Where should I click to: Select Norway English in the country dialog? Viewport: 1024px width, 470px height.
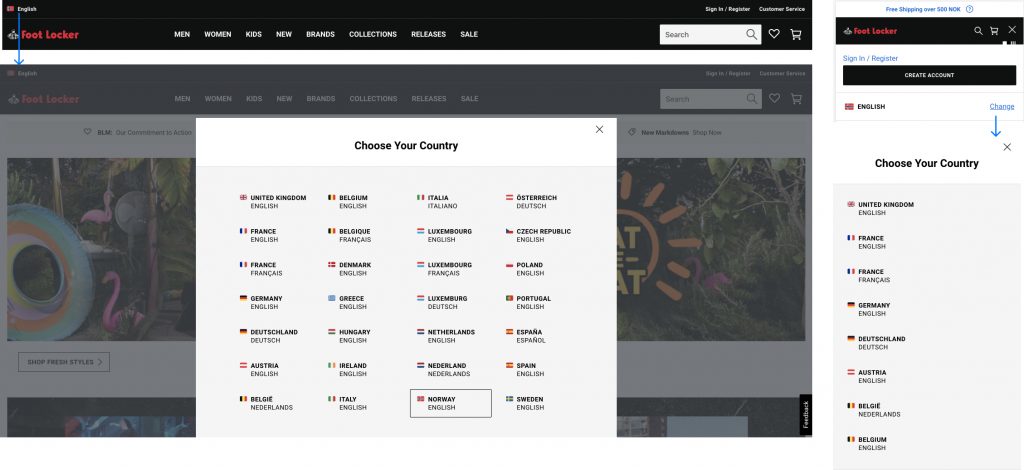[451, 403]
